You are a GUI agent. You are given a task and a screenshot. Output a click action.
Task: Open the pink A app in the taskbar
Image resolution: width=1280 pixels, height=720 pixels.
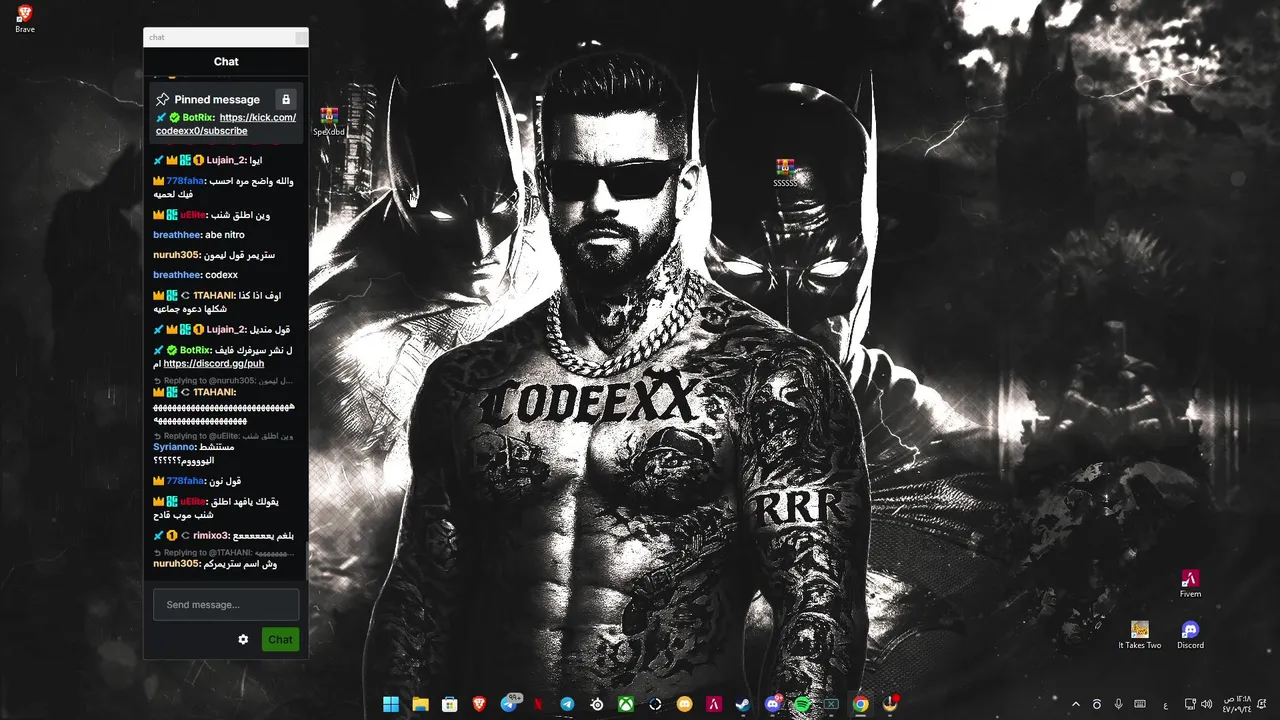pyautogui.click(x=714, y=704)
